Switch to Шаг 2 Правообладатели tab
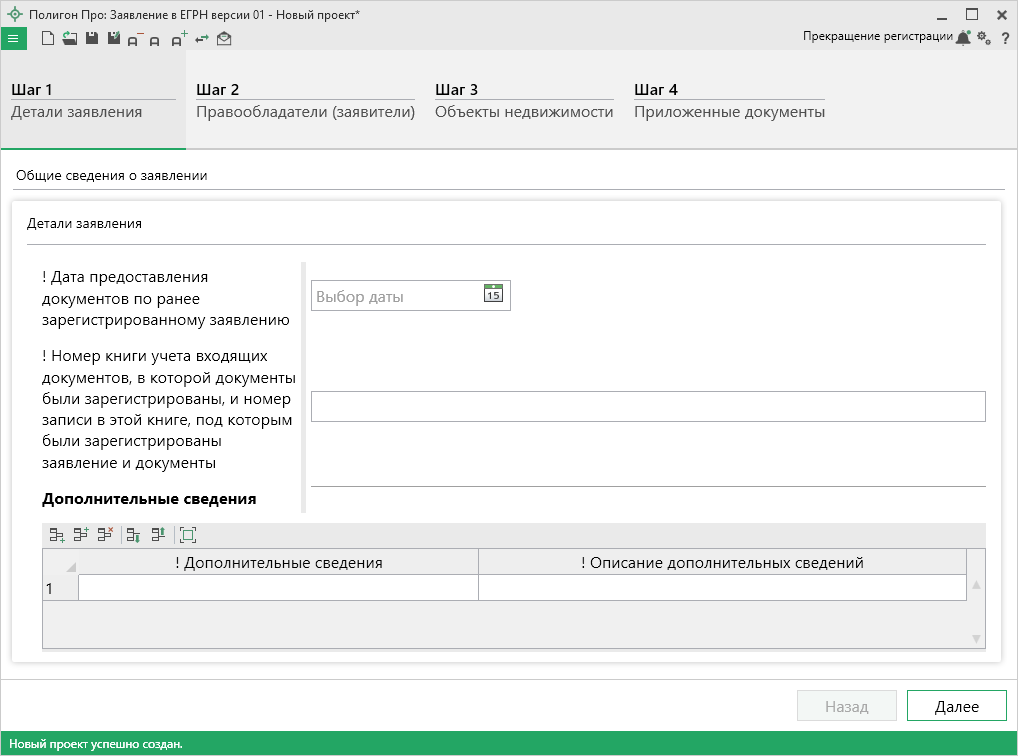The height and width of the screenshot is (756, 1018). pyautogui.click(x=305, y=101)
